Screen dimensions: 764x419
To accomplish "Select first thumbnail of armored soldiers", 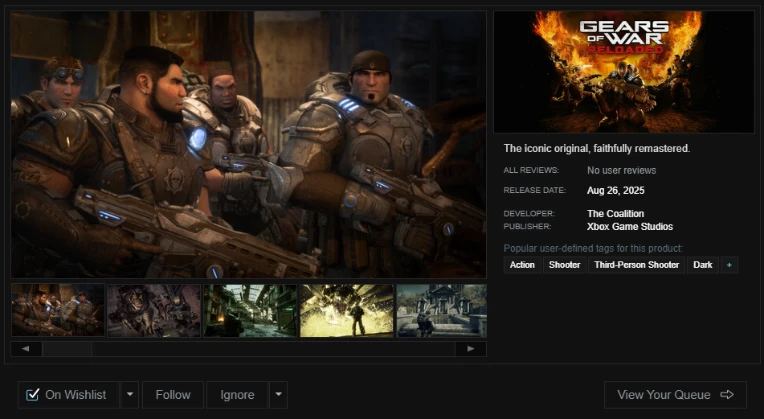I will (x=58, y=310).
